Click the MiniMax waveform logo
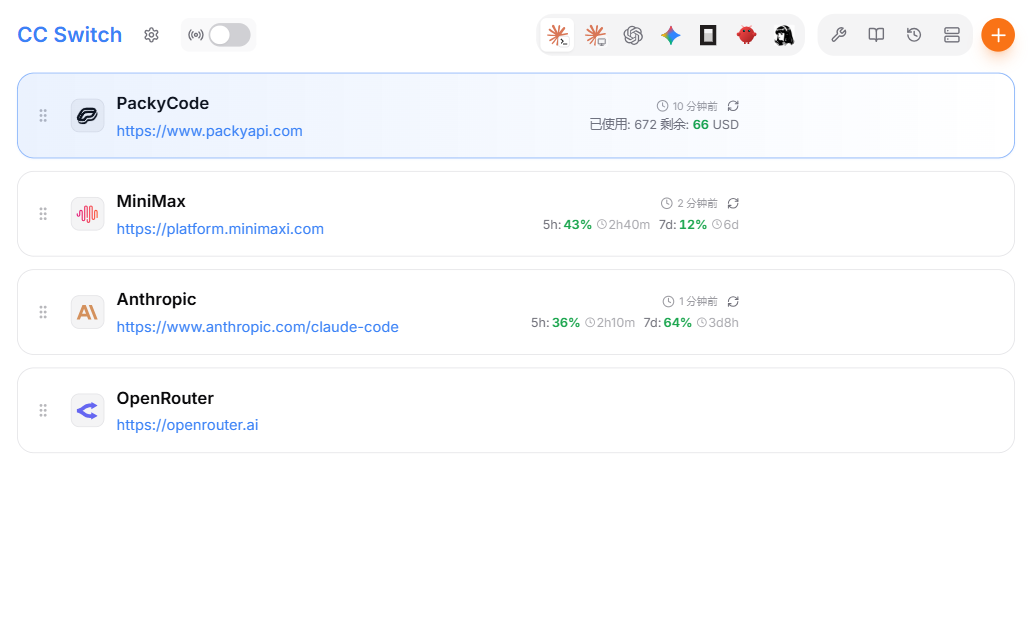This screenshot has width=1028, height=623. coord(87,214)
